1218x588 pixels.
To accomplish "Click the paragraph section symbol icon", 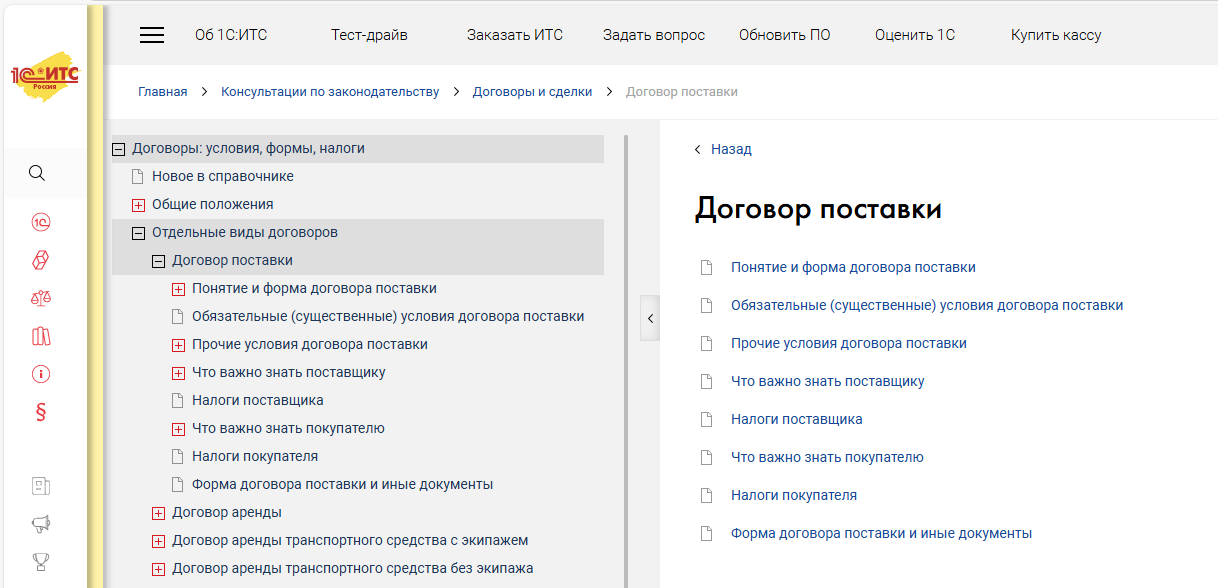I will [x=41, y=412].
